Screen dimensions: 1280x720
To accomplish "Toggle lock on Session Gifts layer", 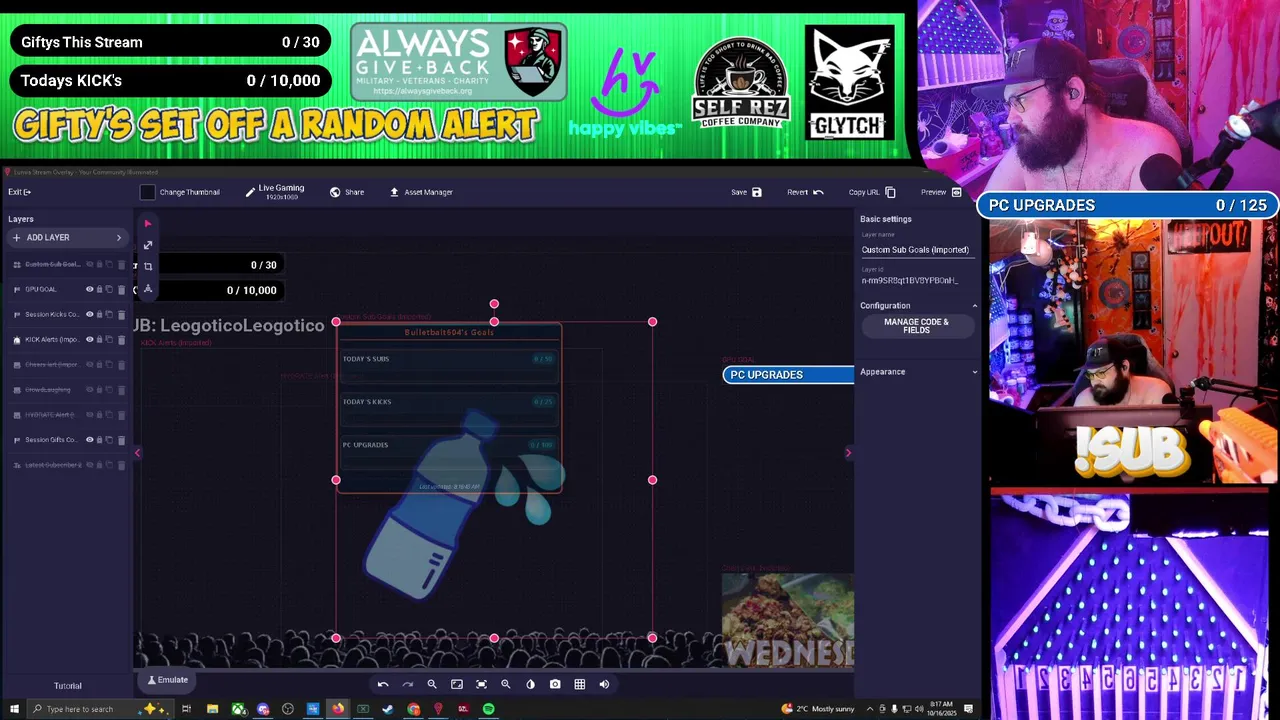I will click(99, 440).
